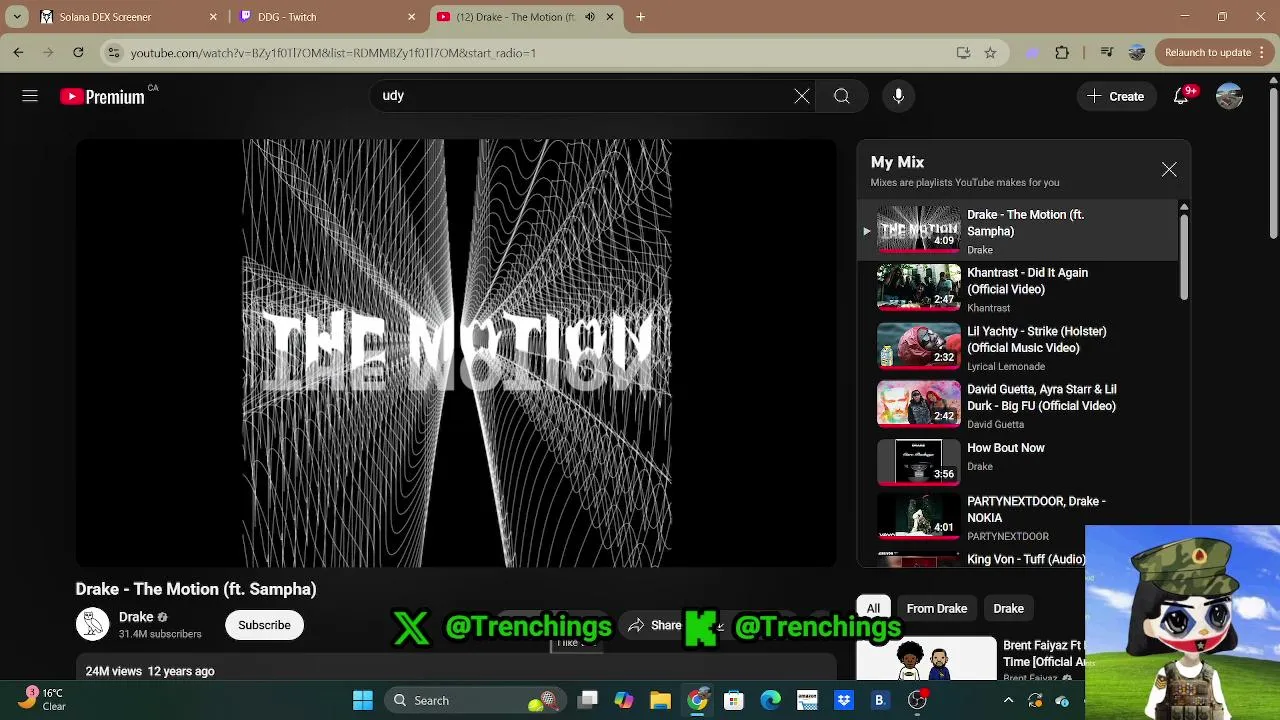Image resolution: width=1280 pixels, height=720 pixels.
Task: Open the Chrome profile avatar
Action: coord(1136,52)
